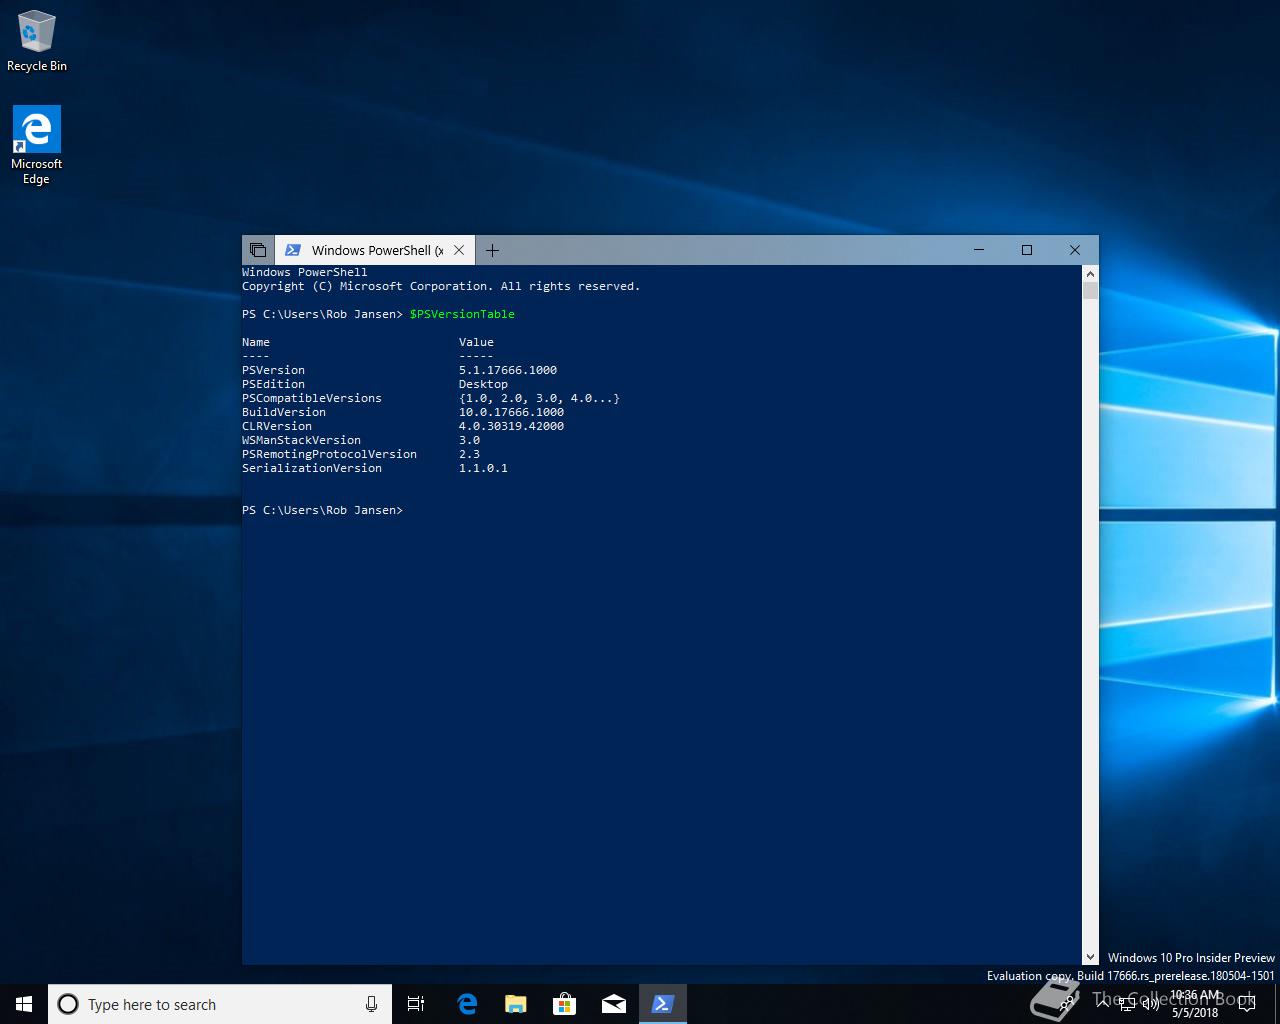Open Microsoft Store from the taskbar
The width and height of the screenshot is (1280, 1024).
point(565,1004)
